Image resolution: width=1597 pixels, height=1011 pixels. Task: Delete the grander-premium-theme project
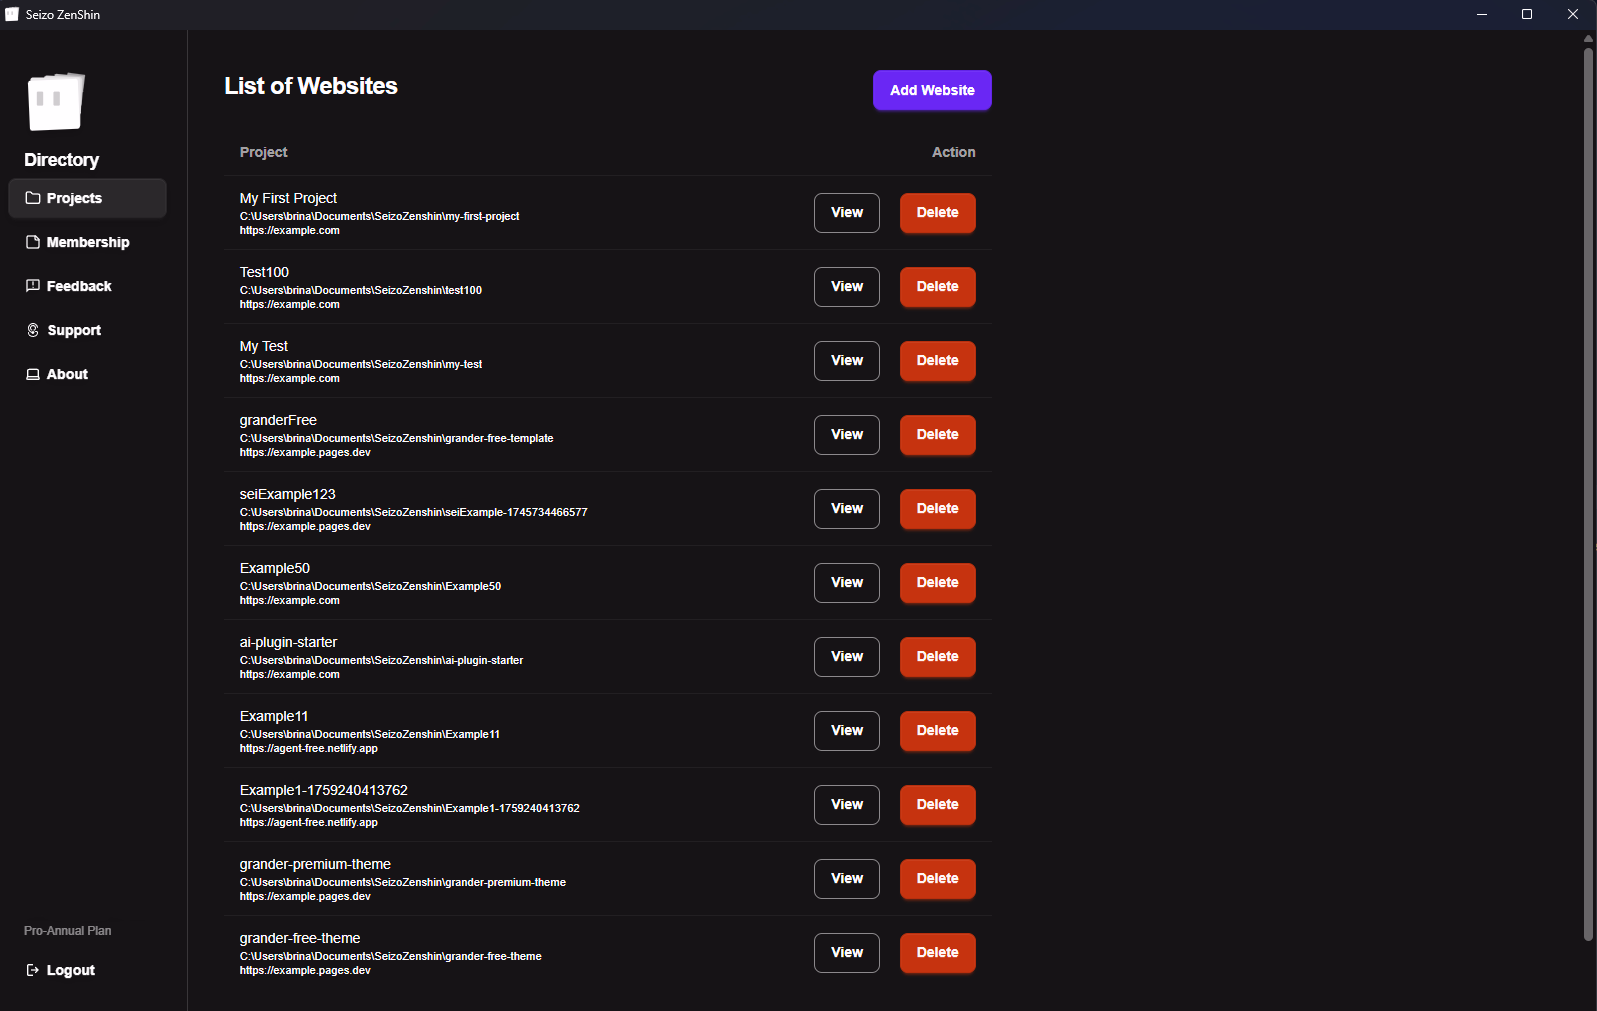[x=938, y=879]
